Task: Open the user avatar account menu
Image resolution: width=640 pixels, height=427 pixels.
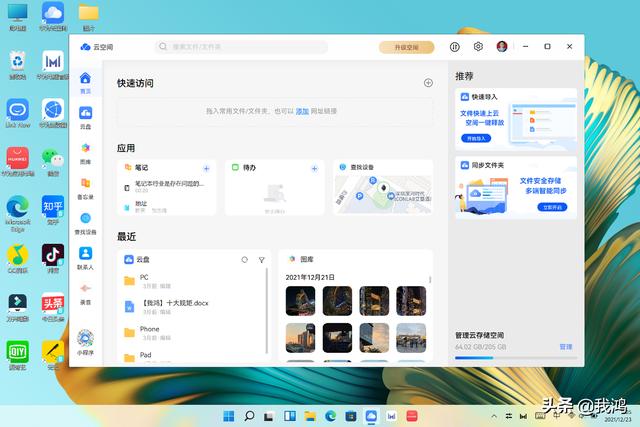Action: click(502, 47)
